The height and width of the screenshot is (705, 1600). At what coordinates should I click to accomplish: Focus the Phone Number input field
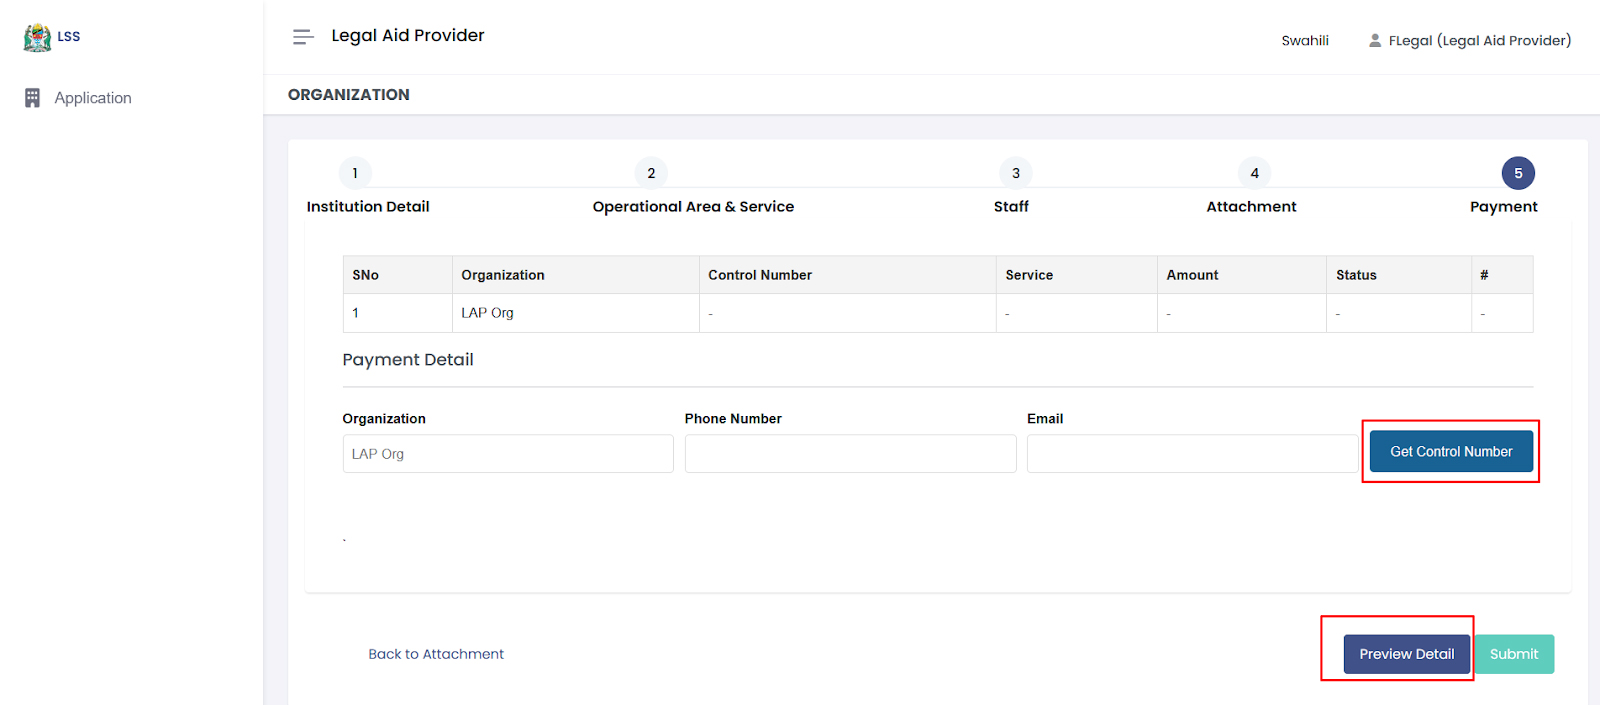click(850, 453)
